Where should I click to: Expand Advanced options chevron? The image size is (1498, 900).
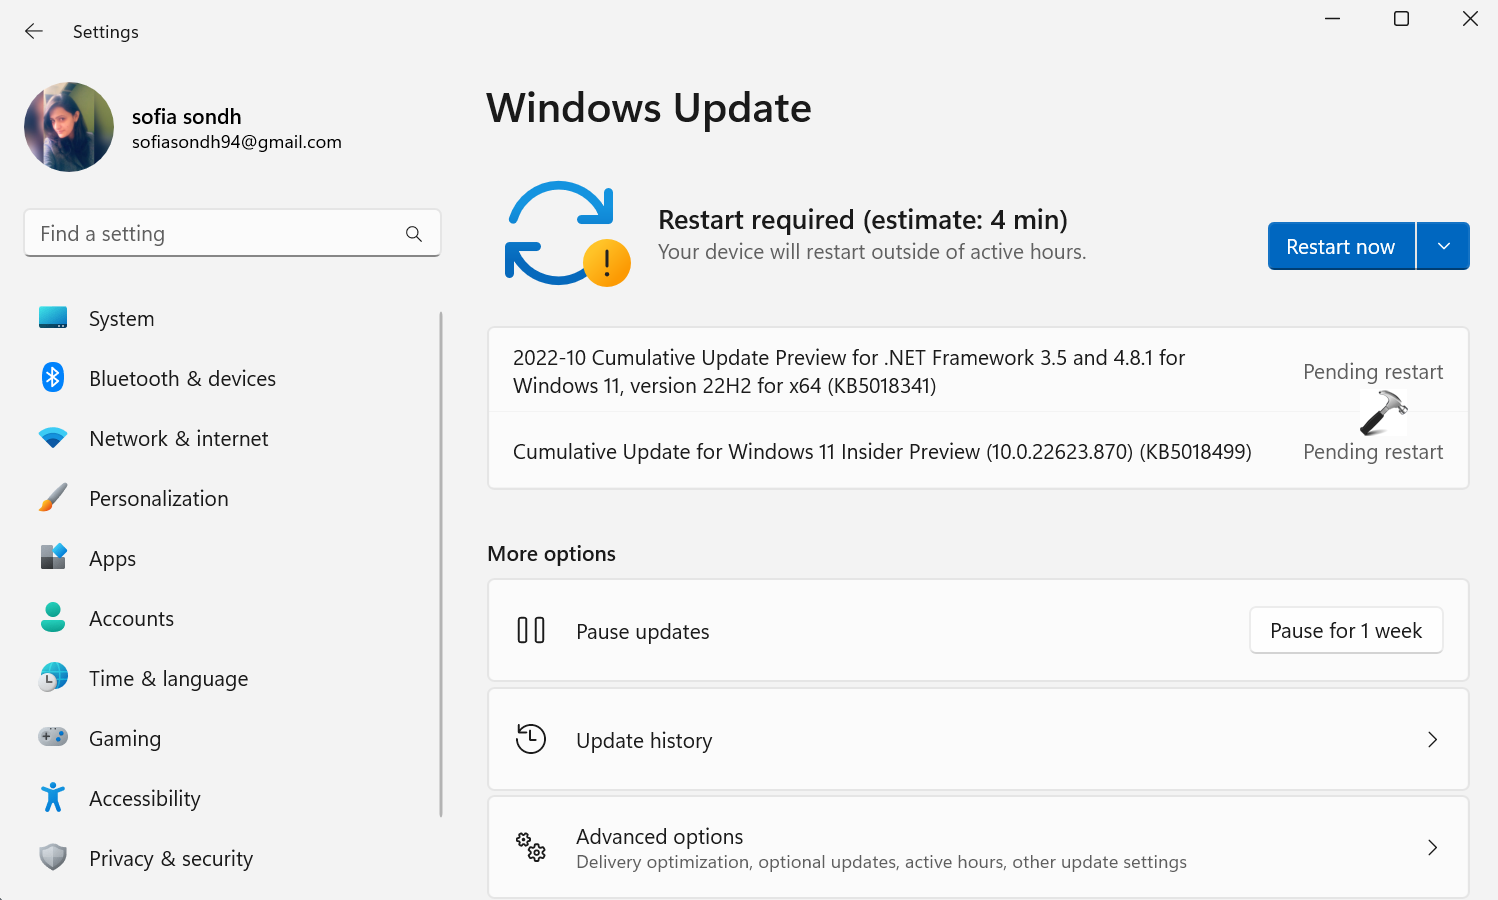tap(1432, 848)
